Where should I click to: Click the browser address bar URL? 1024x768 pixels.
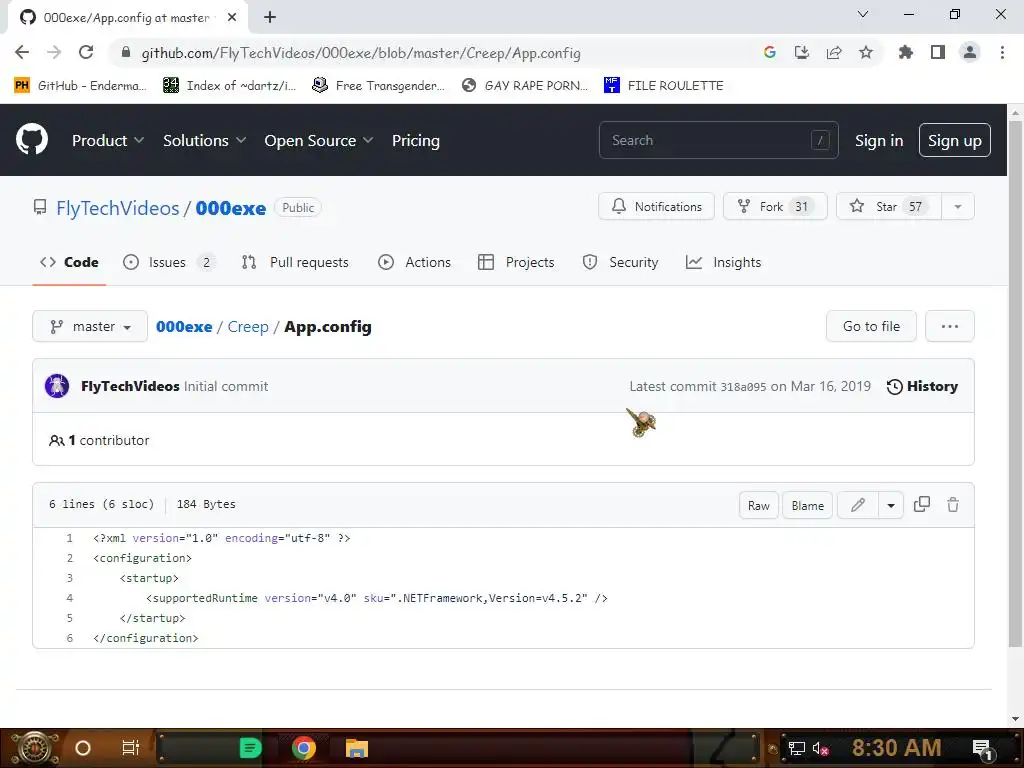click(360, 53)
